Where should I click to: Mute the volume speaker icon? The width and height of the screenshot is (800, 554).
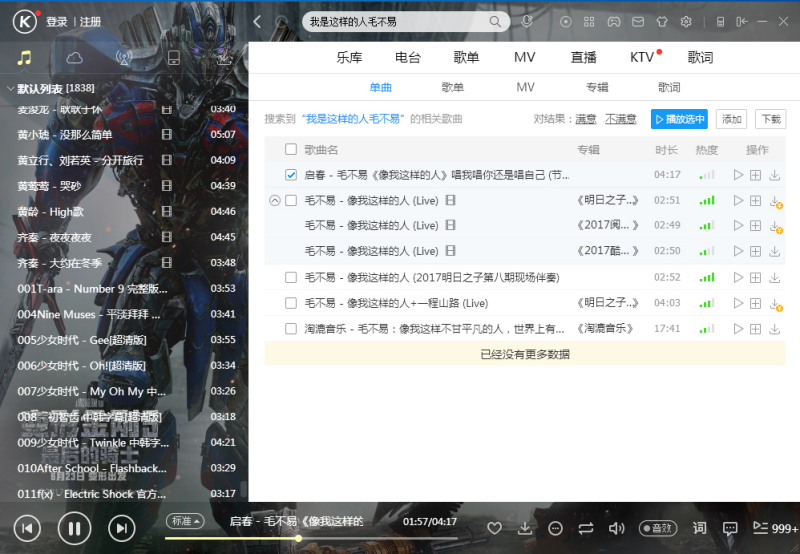point(616,528)
